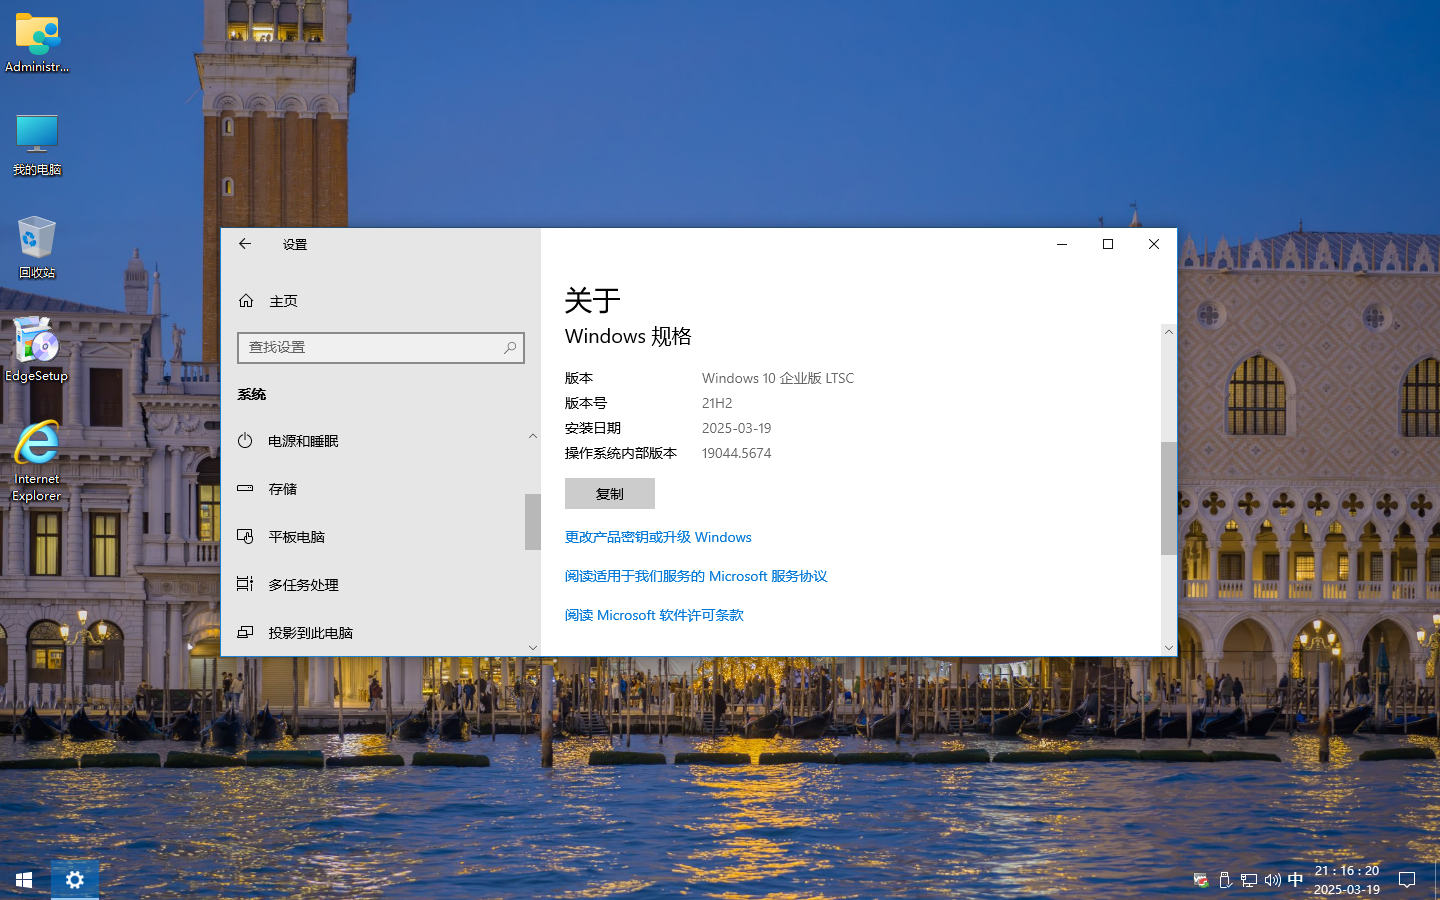
Task: Open Microsoft 软件许可条款 link
Action: (x=654, y=615)
